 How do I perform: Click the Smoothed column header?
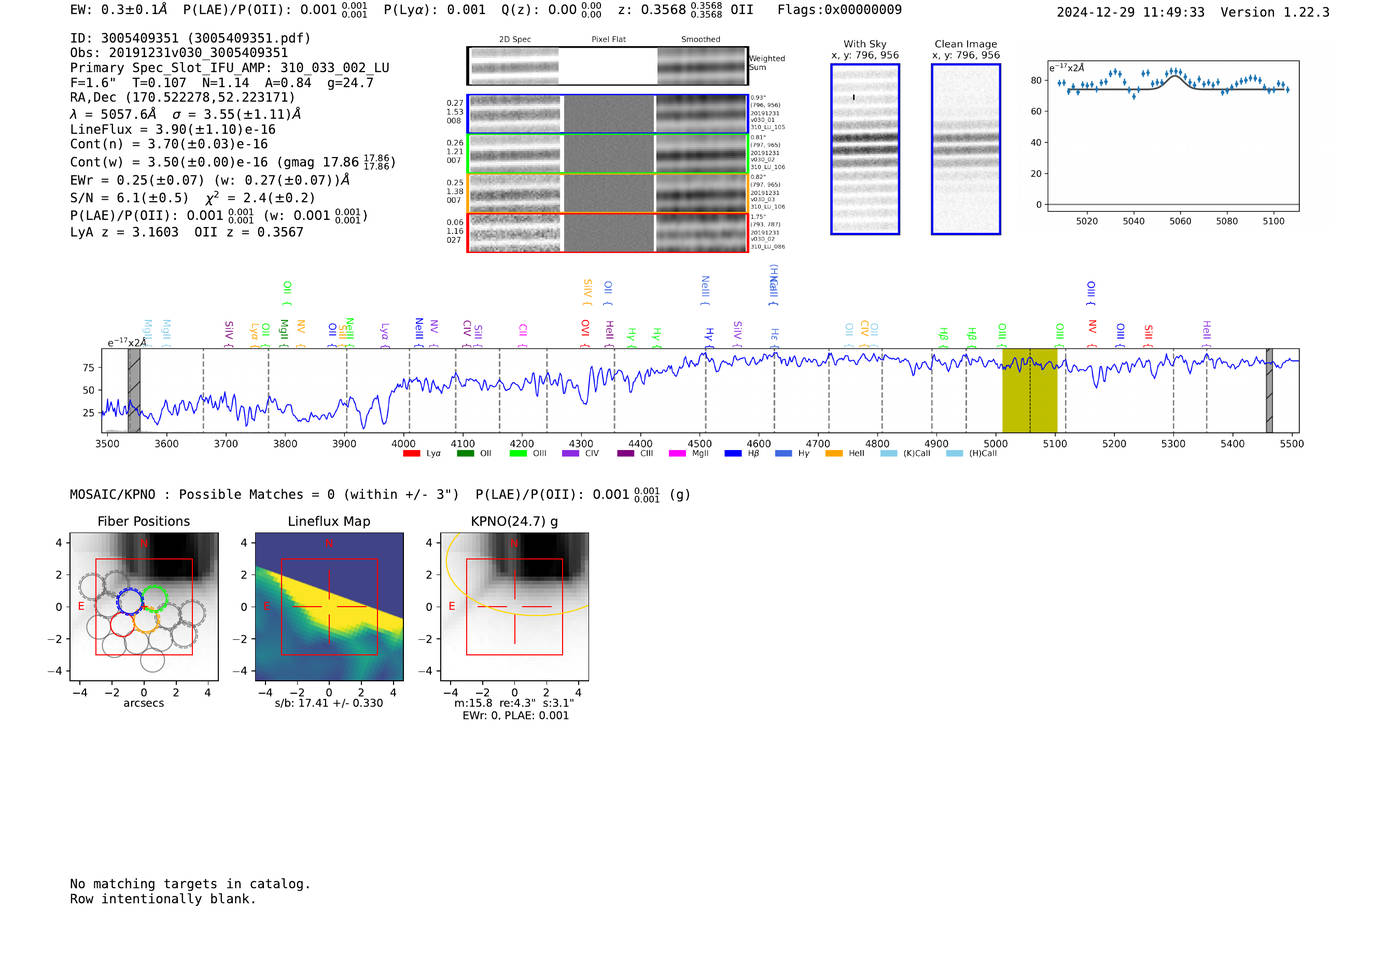tap(701, 40)
